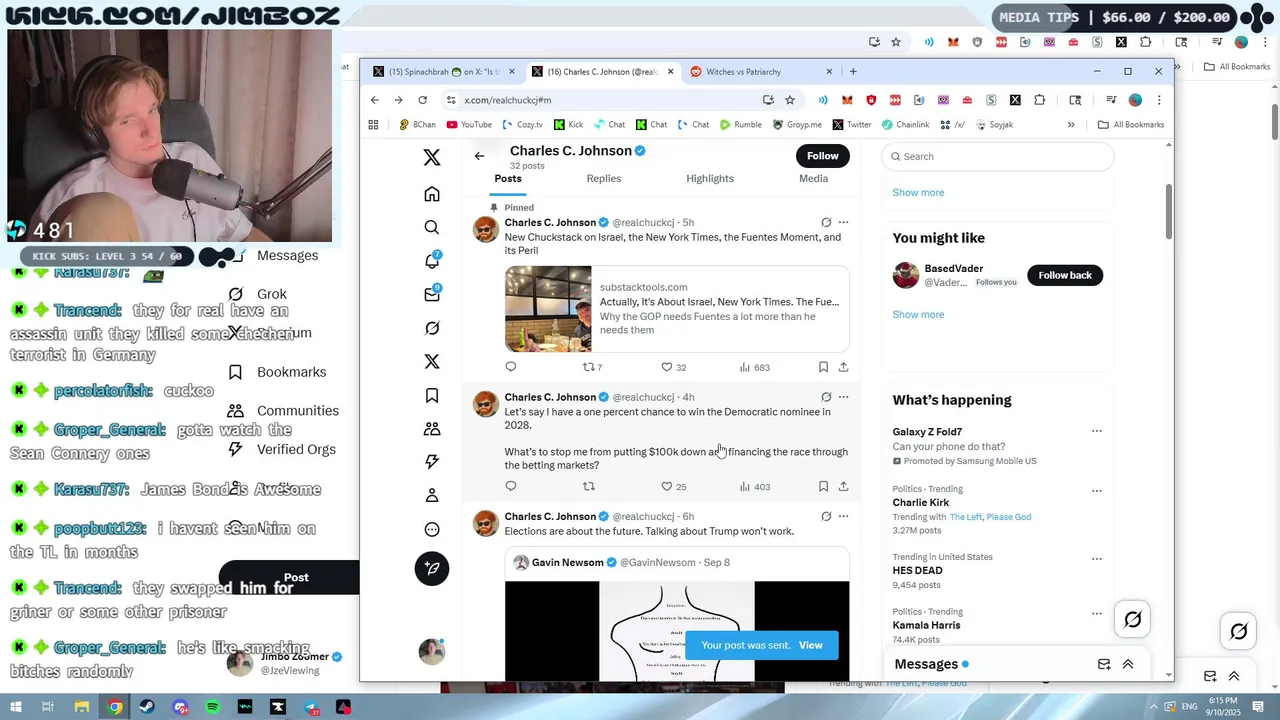This screenshot has height=720, width=1280.
Task: Go back using arrow beside Charles C. Johnson
Action: click(x=479, y=156)
